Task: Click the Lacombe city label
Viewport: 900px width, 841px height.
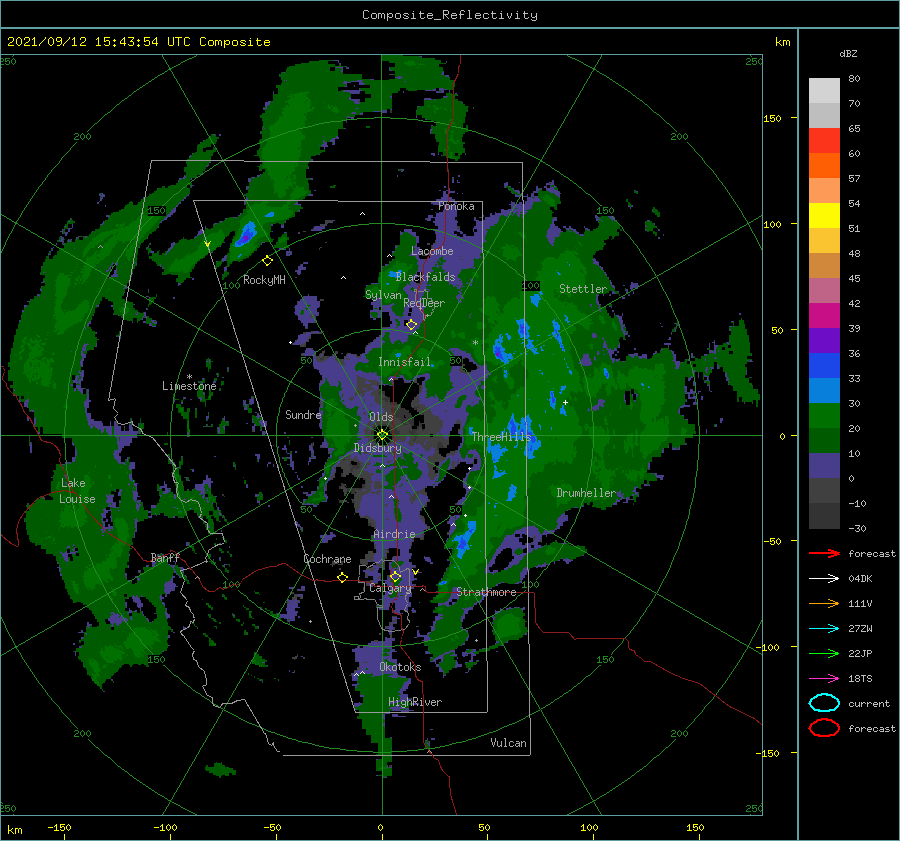Action: (x=432, y=251)
